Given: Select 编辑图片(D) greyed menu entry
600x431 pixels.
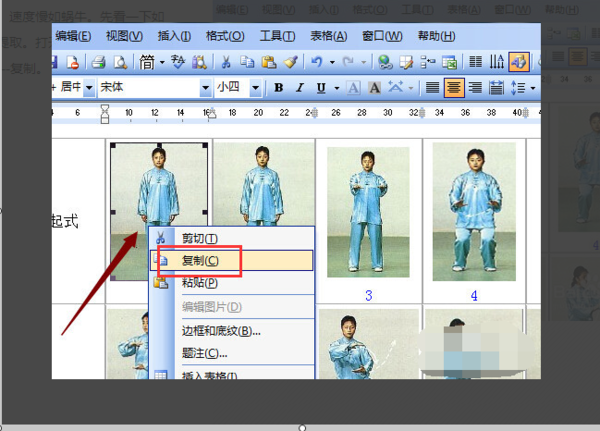Looking at the screenshot, I should tap(232, 307).
